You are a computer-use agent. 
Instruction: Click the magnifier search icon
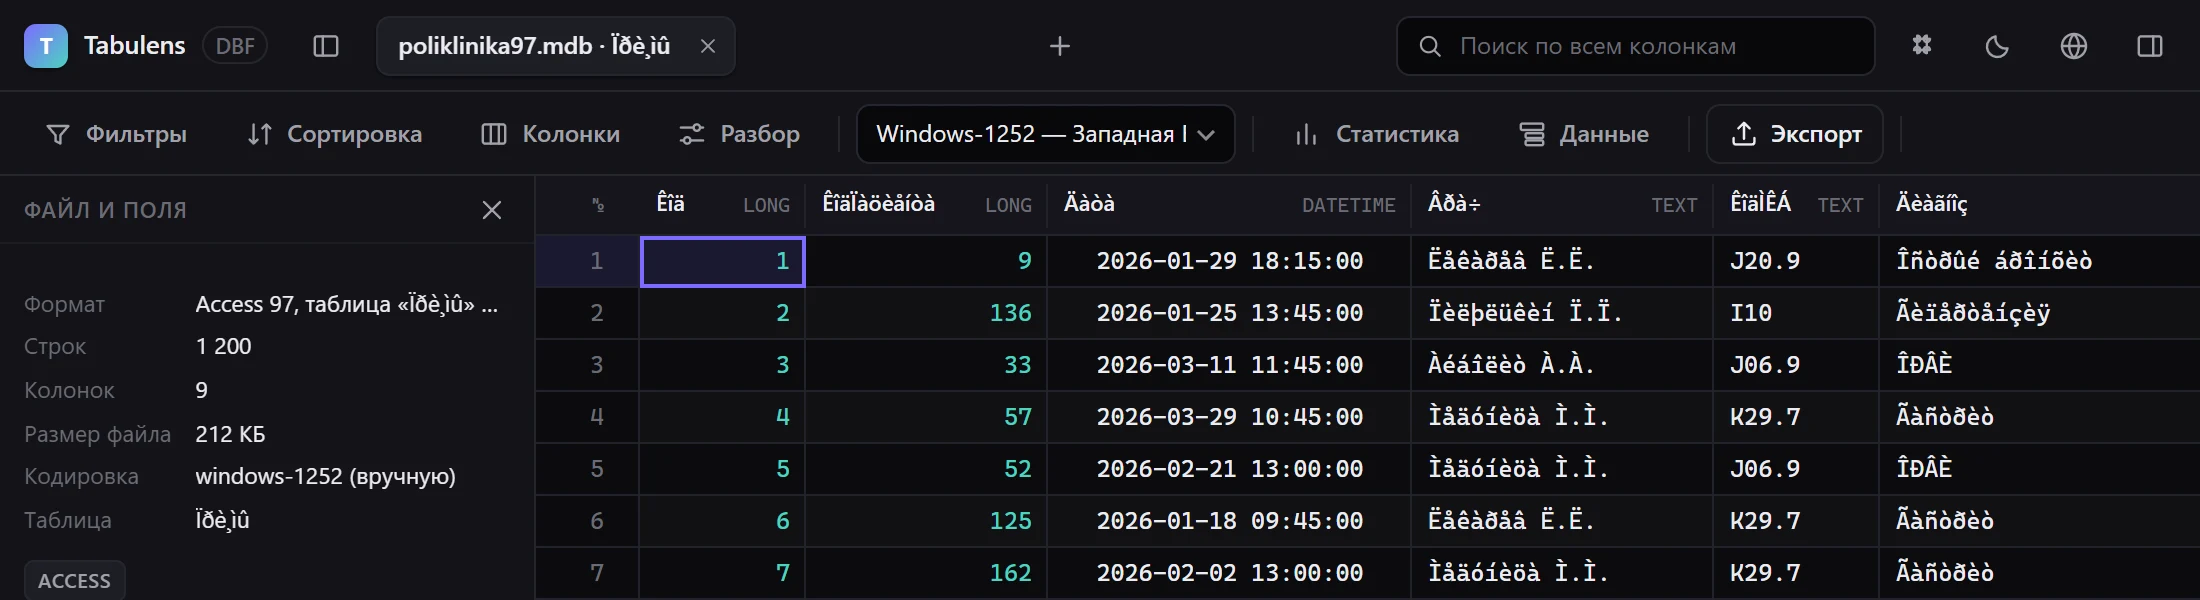pyautogui.click(x=1430, y=46)
